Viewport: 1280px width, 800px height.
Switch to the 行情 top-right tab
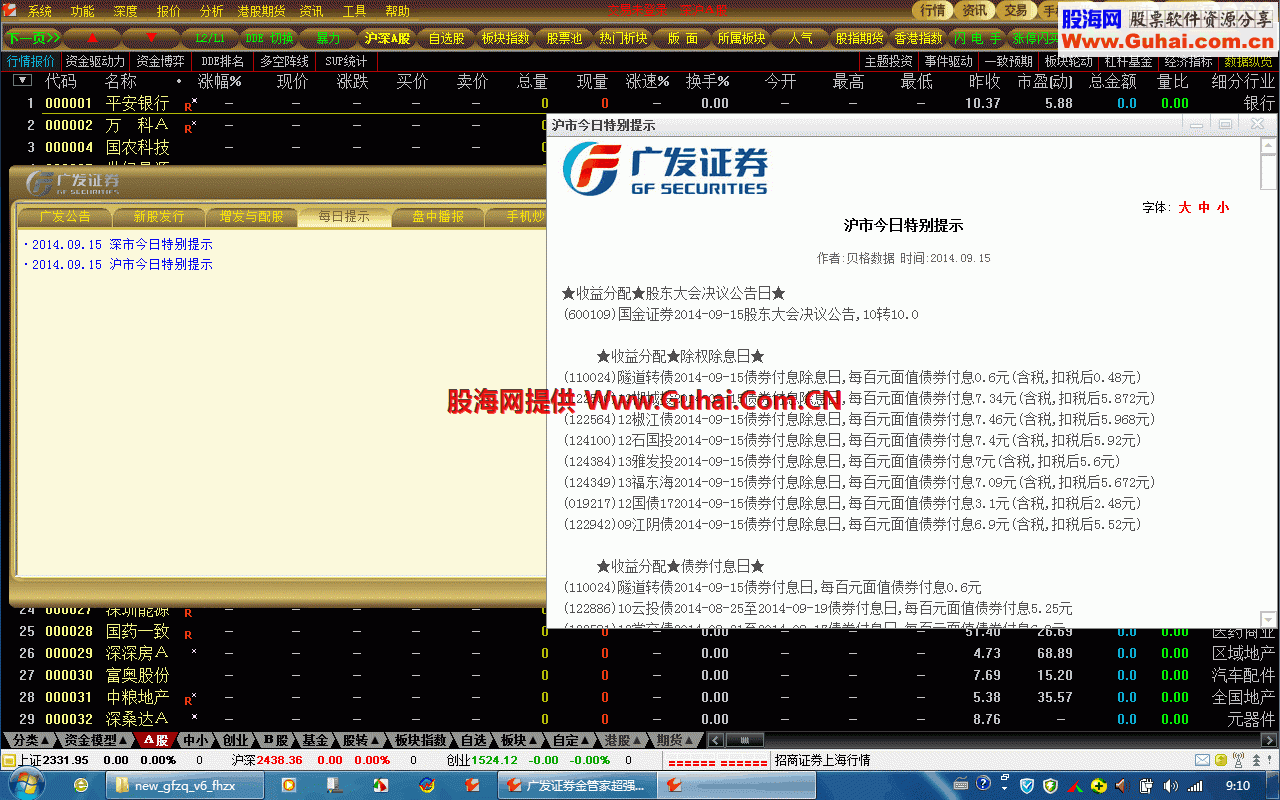point(932,11)
